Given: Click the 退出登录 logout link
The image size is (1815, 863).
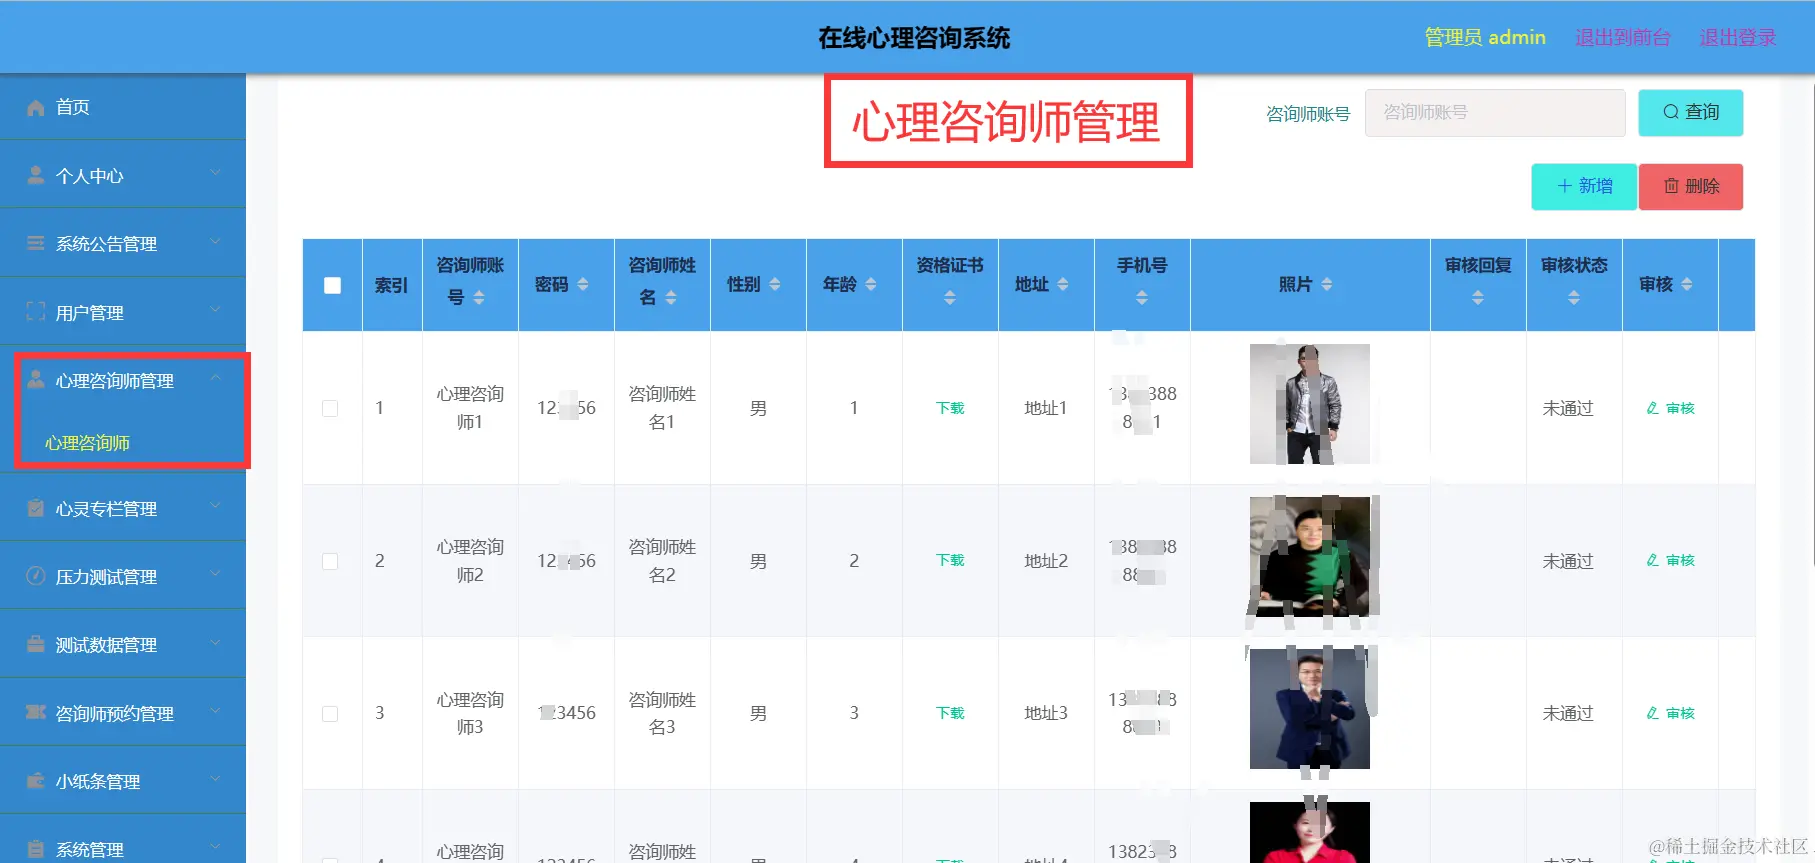Looking at the screenshot, I should (x=1738, y=37).
